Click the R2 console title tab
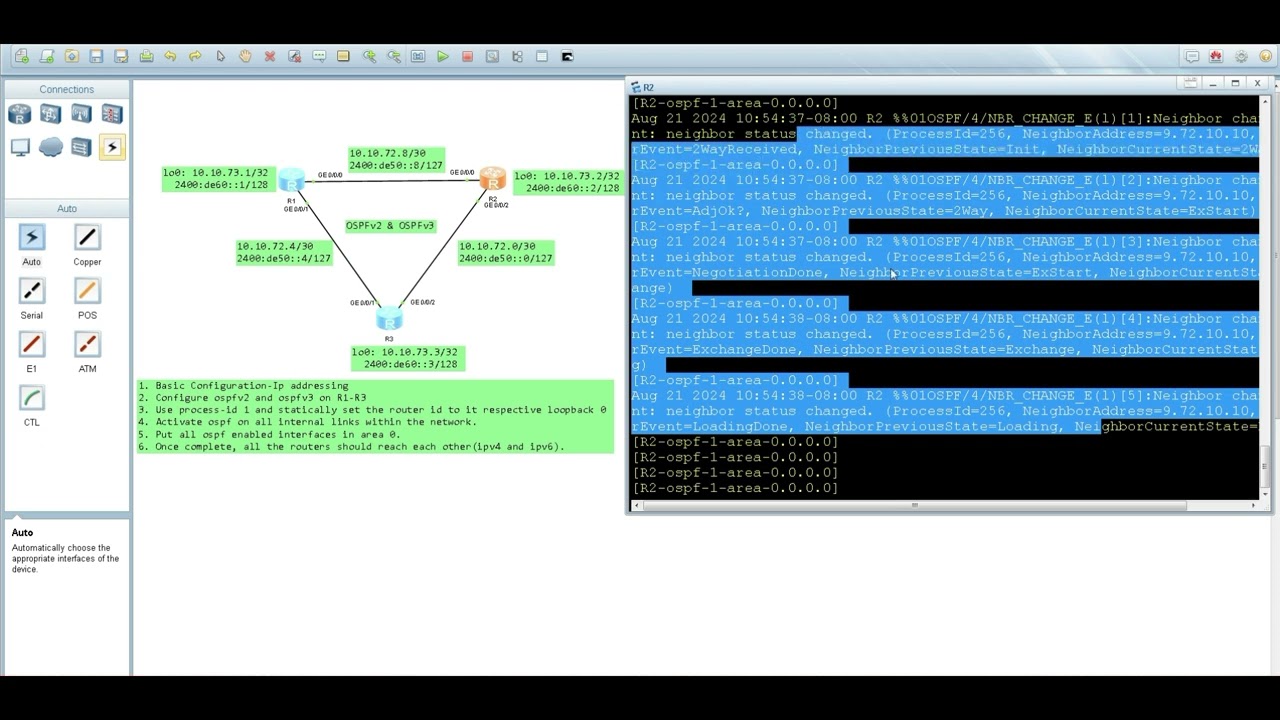This screenshot has width=1280, height=720. (x=643, y=87)
